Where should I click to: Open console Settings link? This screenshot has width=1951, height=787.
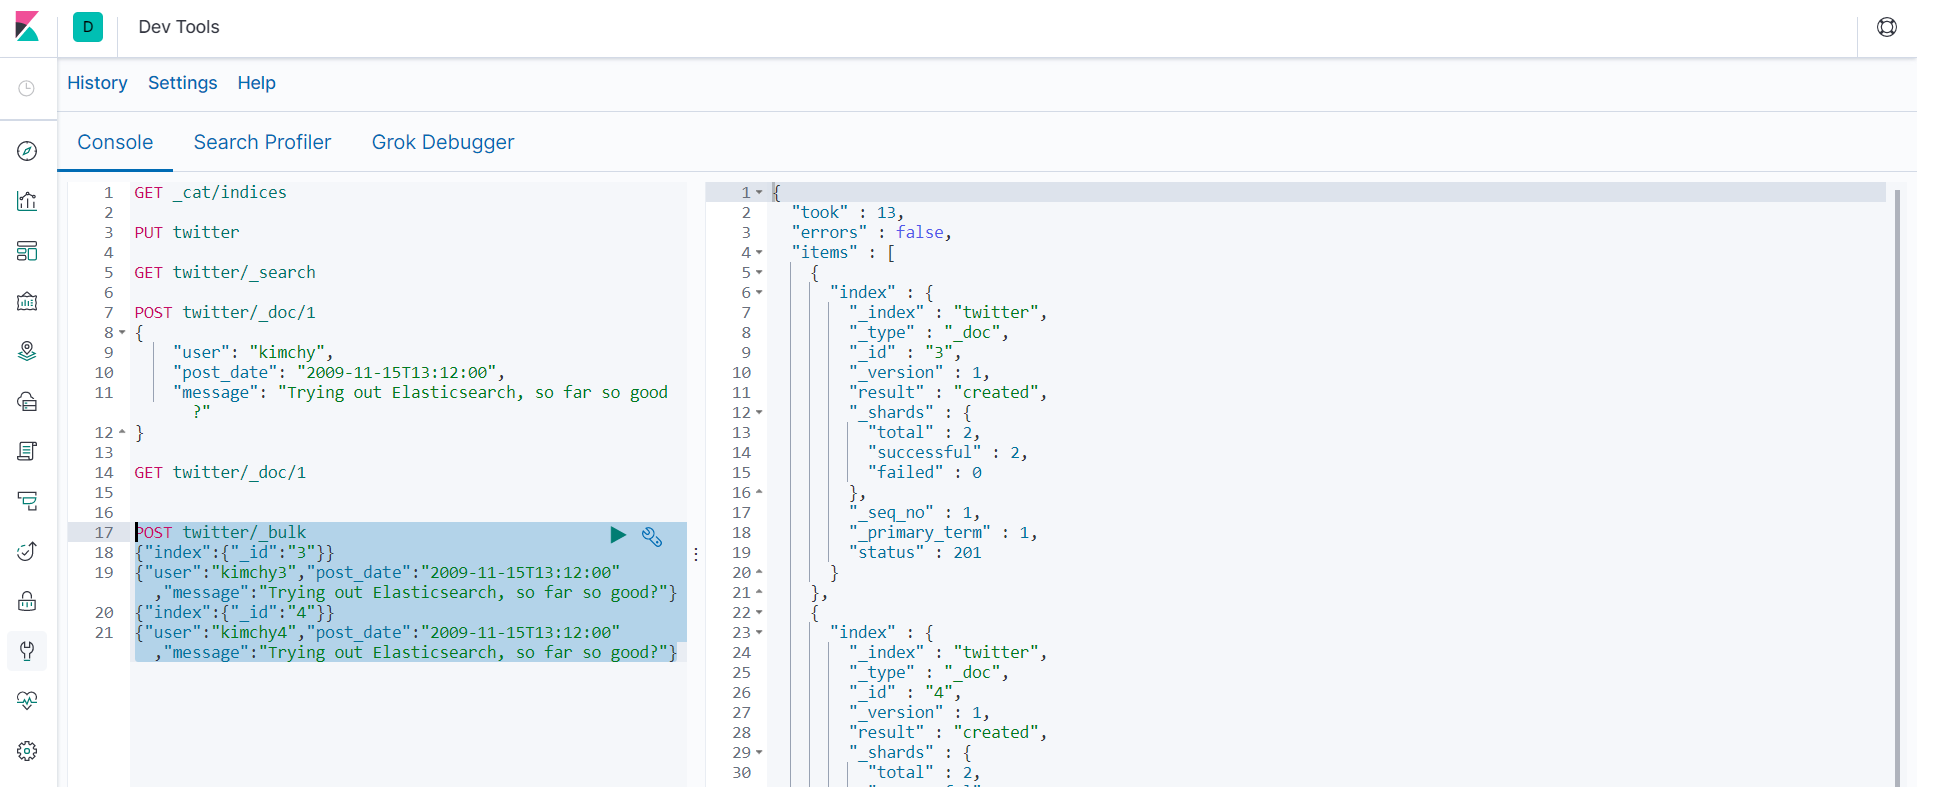(x=182, y=83)
